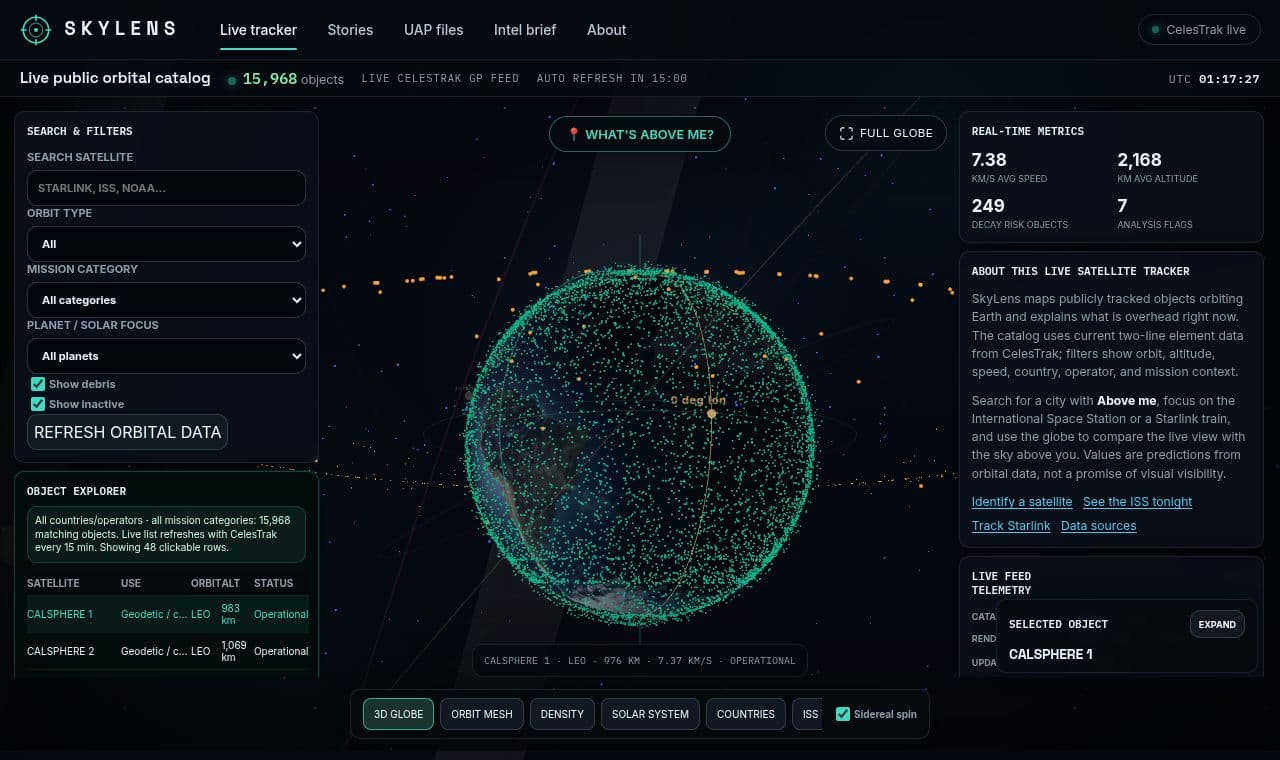This screenshot has height=760, width=1280.
Task: Select the CALSPHERE 2 table row
Action: click(168, 651)
